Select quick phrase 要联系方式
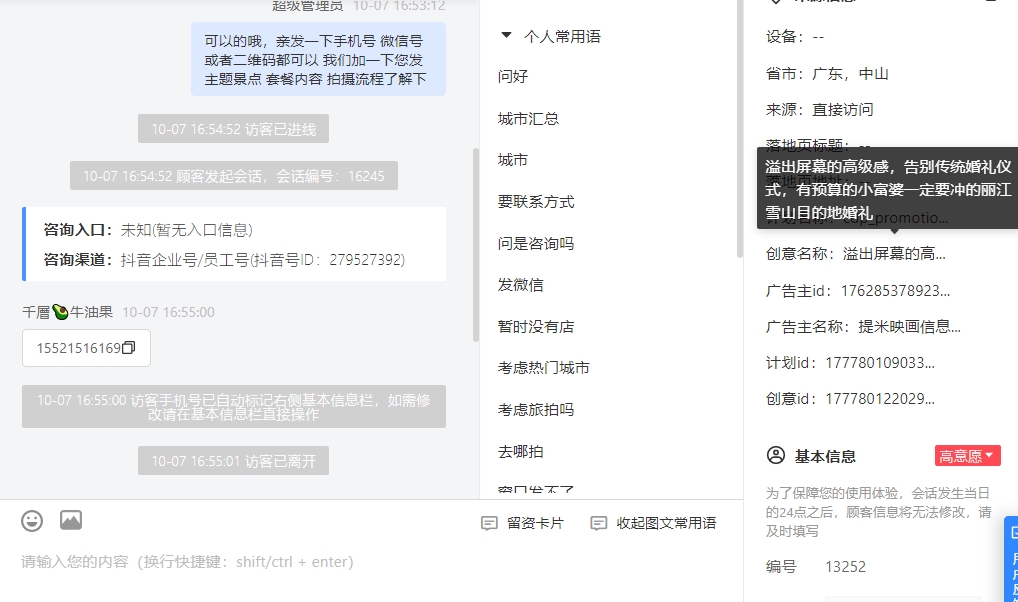Screen dimensions: 1018x602 tap(536, 202)
